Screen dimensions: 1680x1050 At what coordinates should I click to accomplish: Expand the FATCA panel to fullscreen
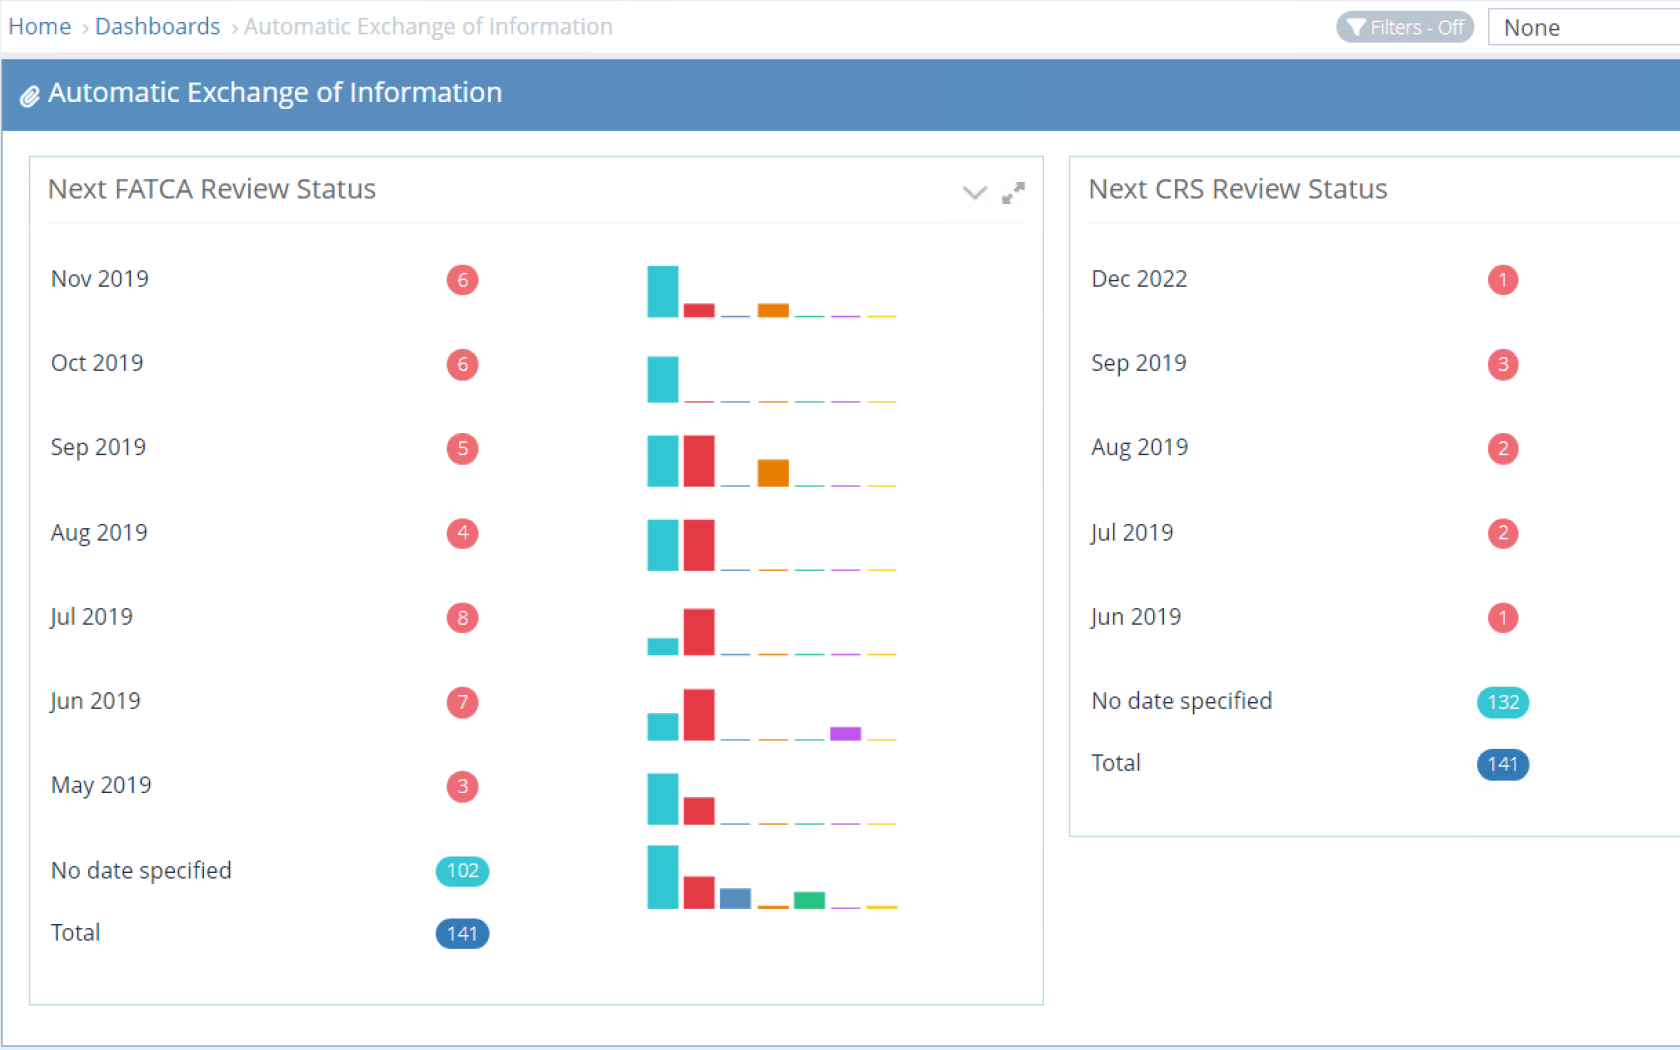(1013, 193)
